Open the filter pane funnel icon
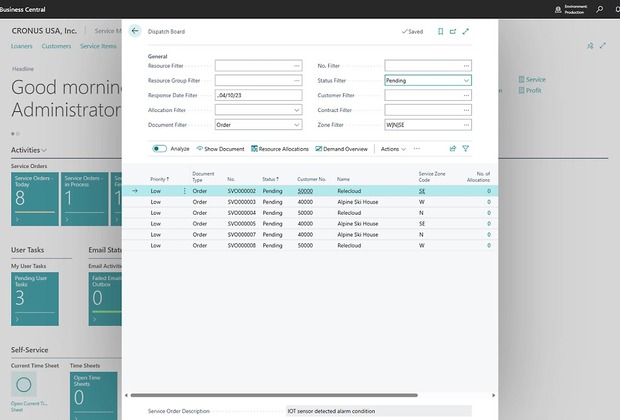This screenshot has width=620, height=420. (465, 149)
